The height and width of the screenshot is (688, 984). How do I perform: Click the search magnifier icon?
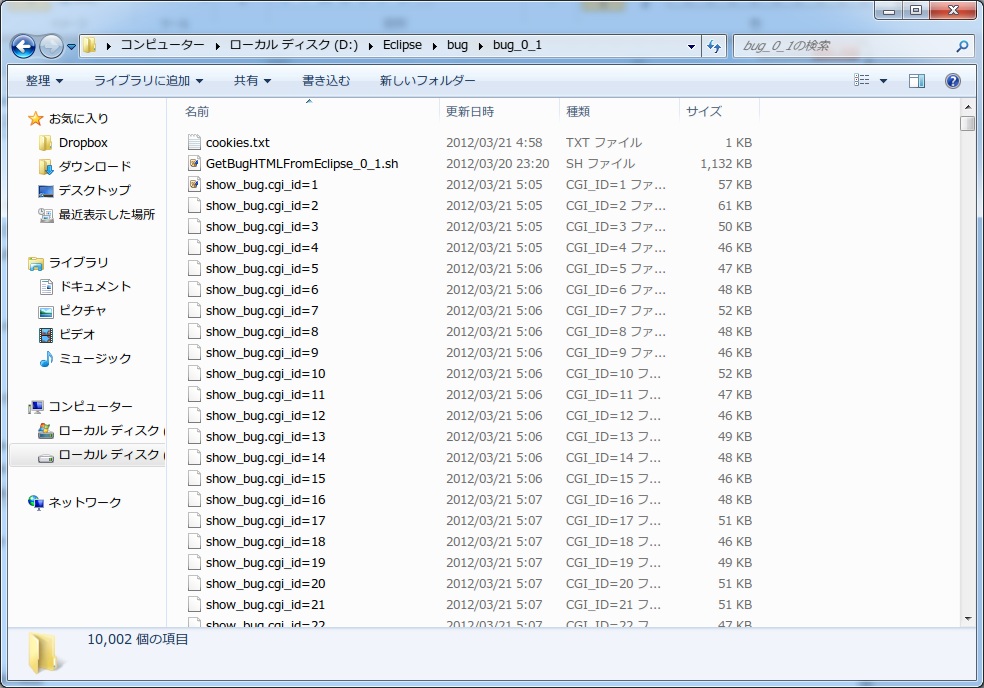961,46
